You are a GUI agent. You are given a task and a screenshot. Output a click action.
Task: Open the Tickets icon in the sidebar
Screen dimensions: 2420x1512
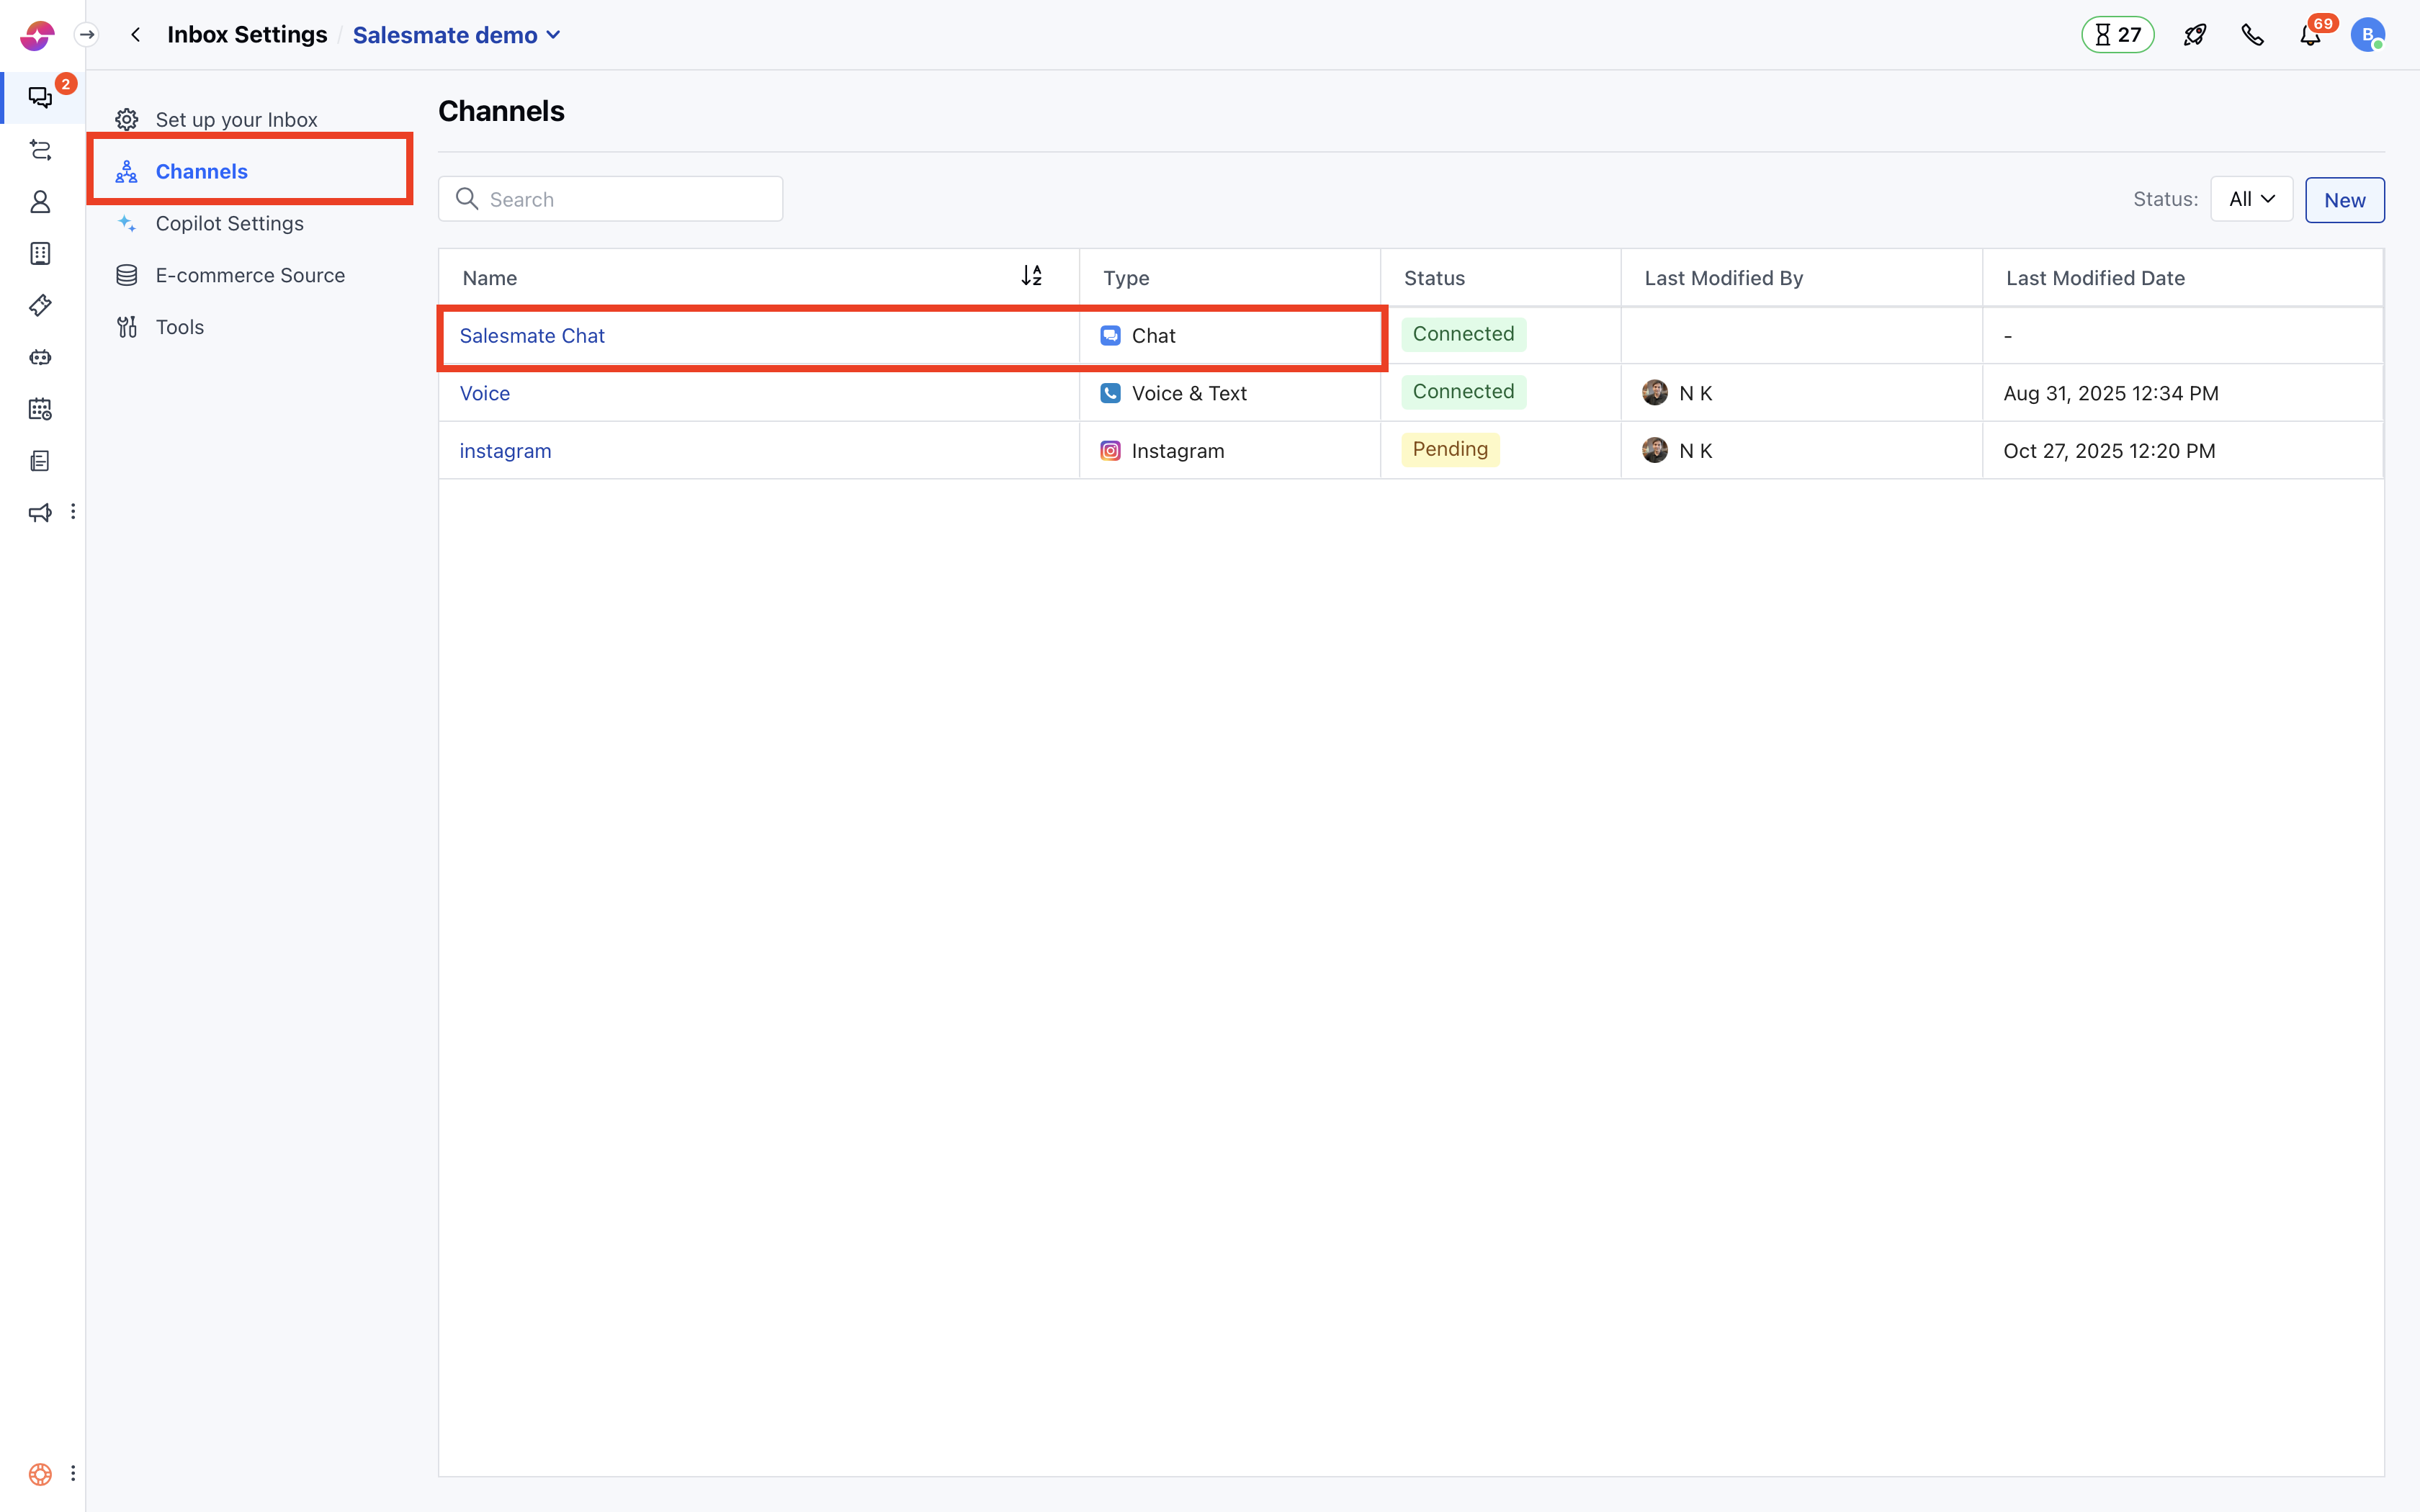point(40,305)
